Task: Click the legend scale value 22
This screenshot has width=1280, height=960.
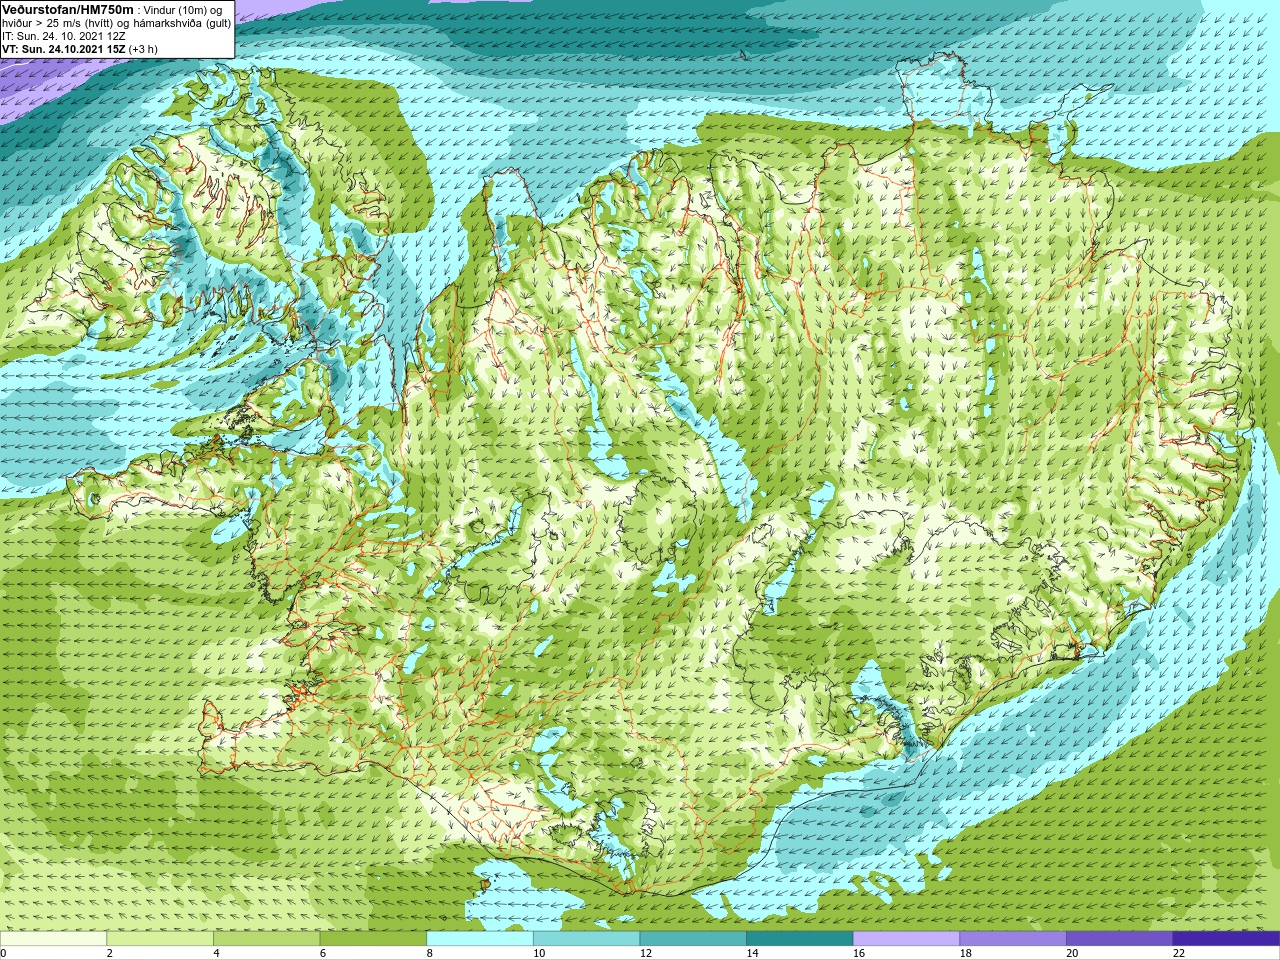Action: click(1179, 953)
